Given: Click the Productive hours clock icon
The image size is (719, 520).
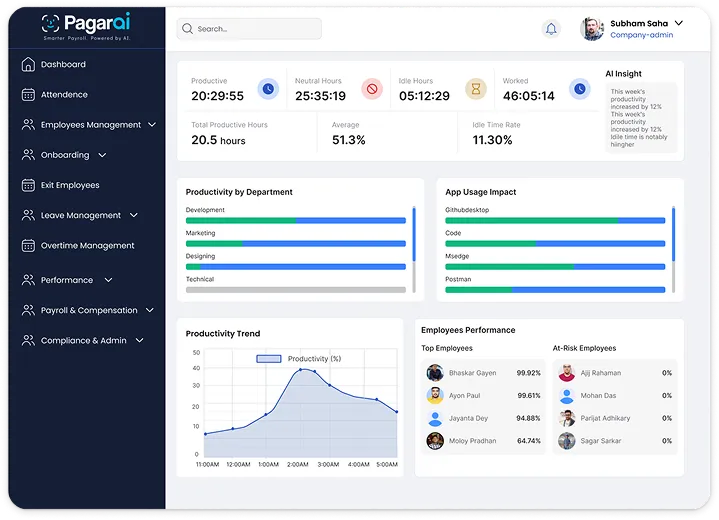Looking at the screenshot, I should pos(268,89).
